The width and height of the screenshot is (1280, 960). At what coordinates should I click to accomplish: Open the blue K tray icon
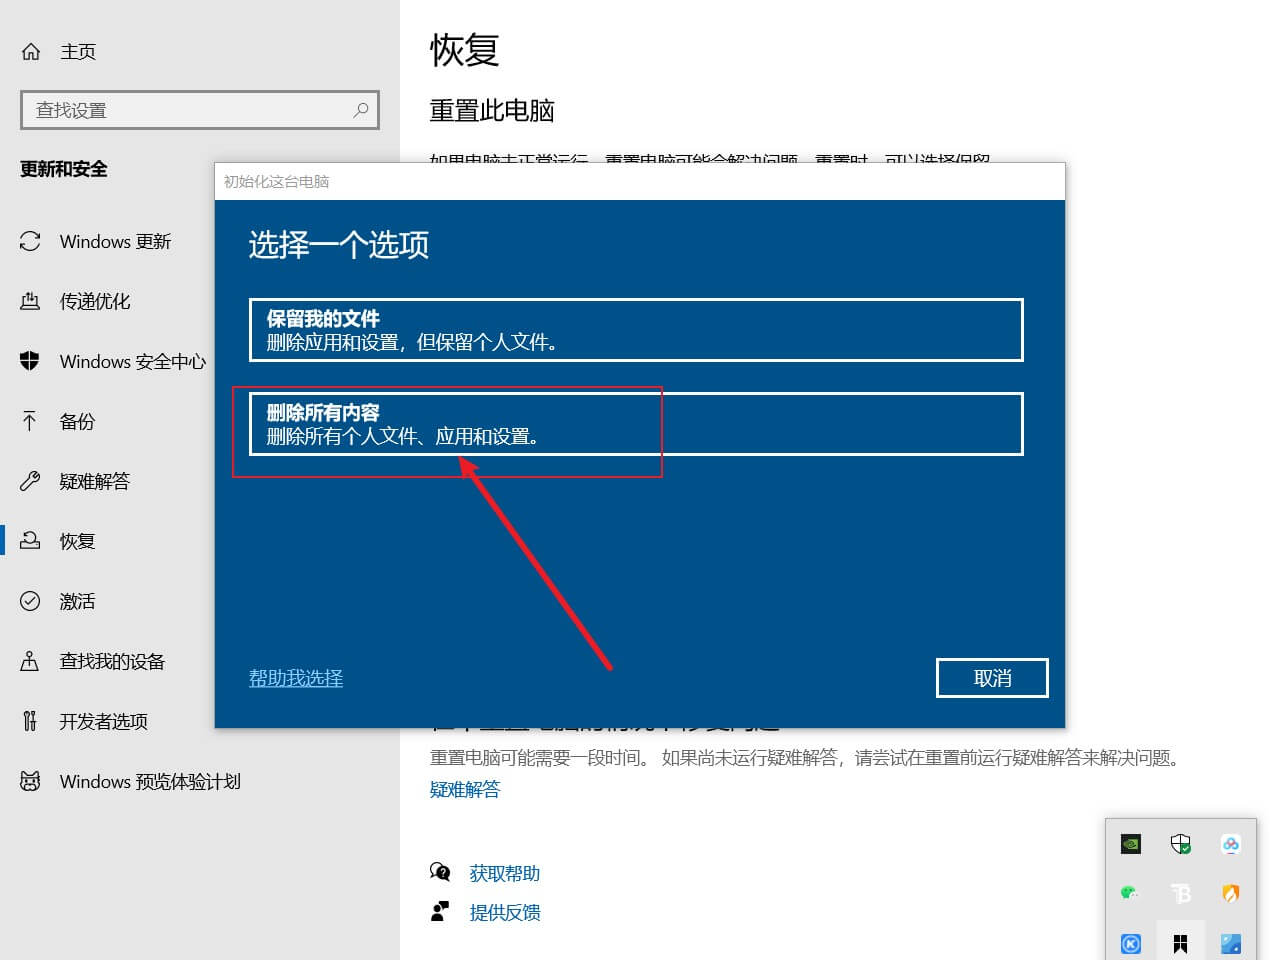coord(1131,943)
